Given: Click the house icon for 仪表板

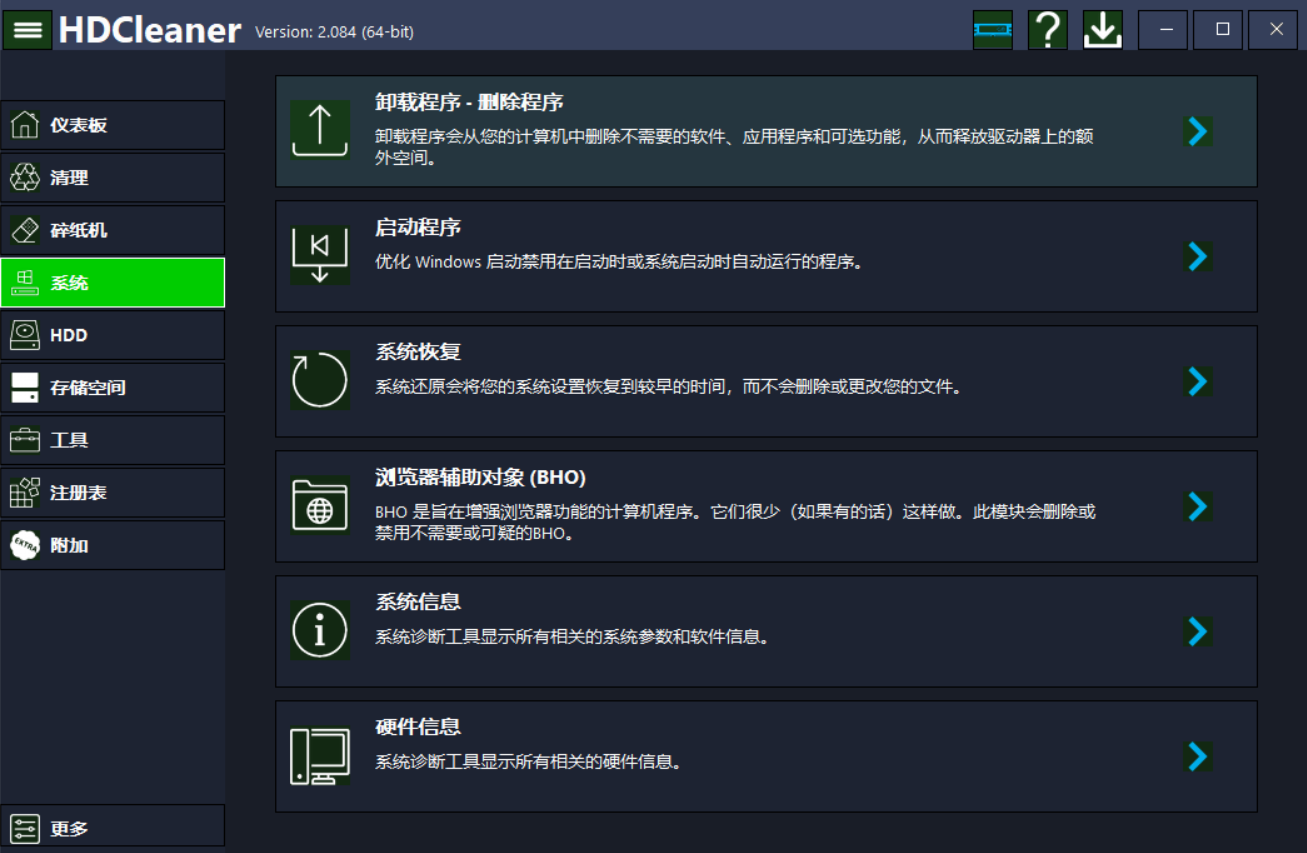Looking at the screenshot, I should (x=25, y=125).
